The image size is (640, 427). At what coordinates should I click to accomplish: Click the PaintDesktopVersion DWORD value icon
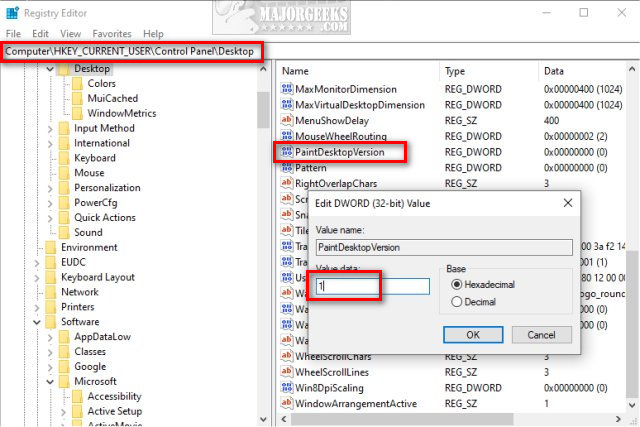point(286,152)
